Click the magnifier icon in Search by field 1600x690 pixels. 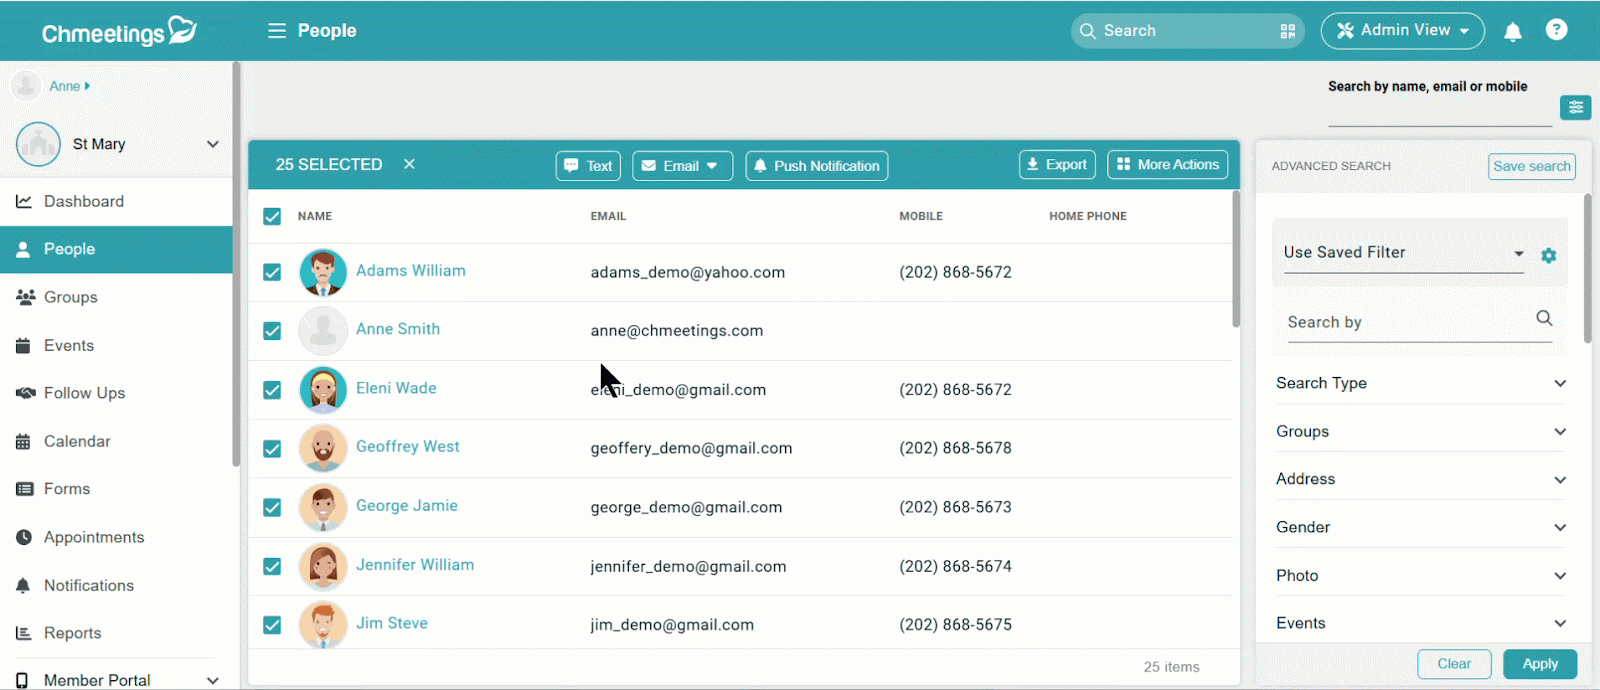pyautogui.click(x=1544, y=319)
